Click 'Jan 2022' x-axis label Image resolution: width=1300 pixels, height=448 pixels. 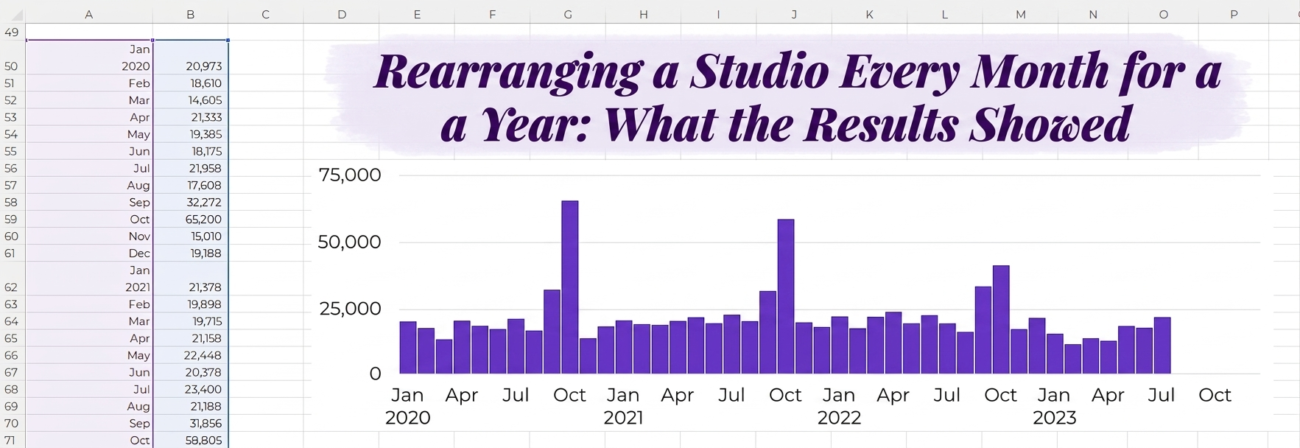coord(838,406)
